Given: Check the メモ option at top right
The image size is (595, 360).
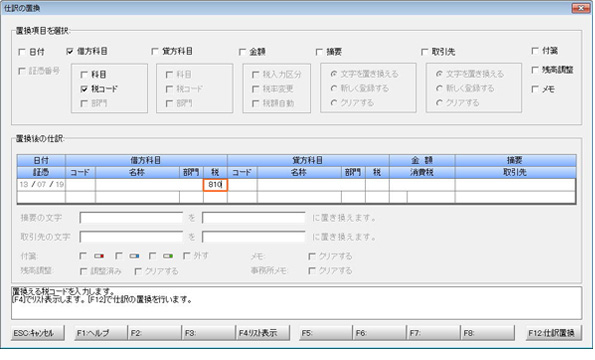Looking at the screenshot, I should (x=535, y=89).
